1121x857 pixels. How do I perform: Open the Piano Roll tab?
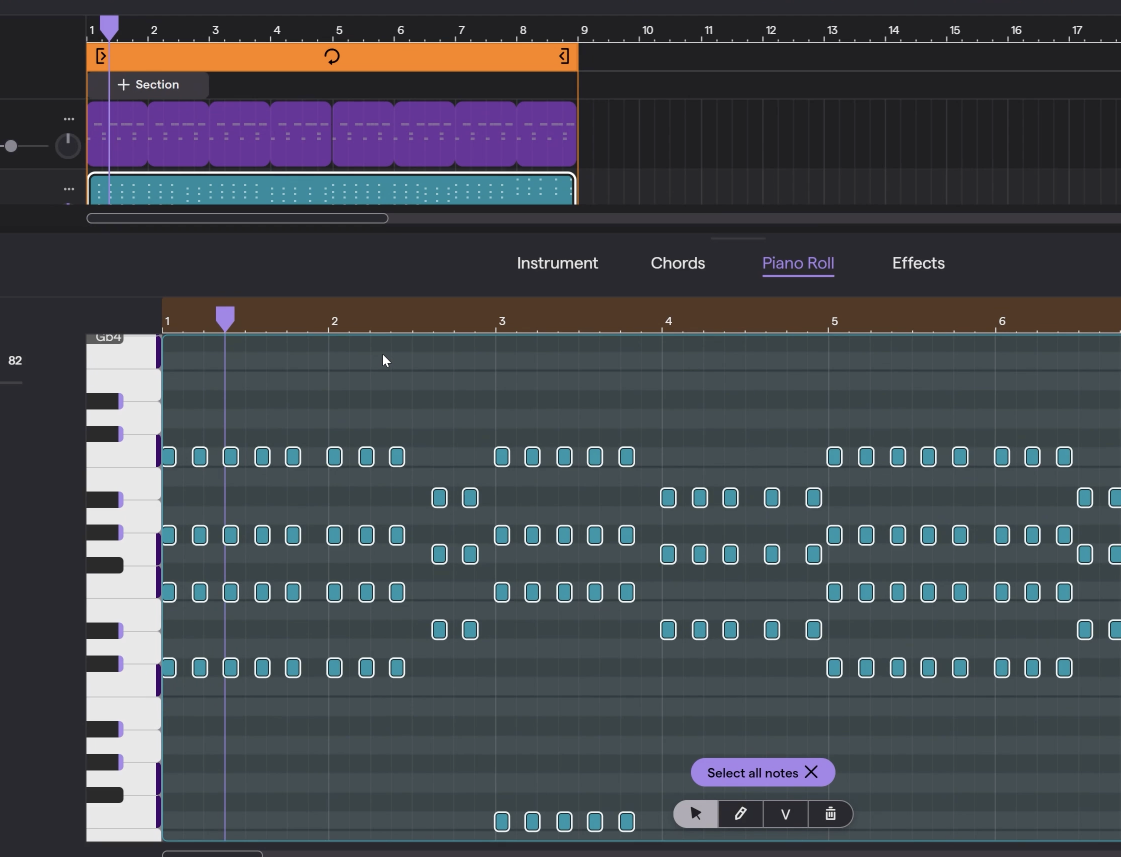[798, 263]
